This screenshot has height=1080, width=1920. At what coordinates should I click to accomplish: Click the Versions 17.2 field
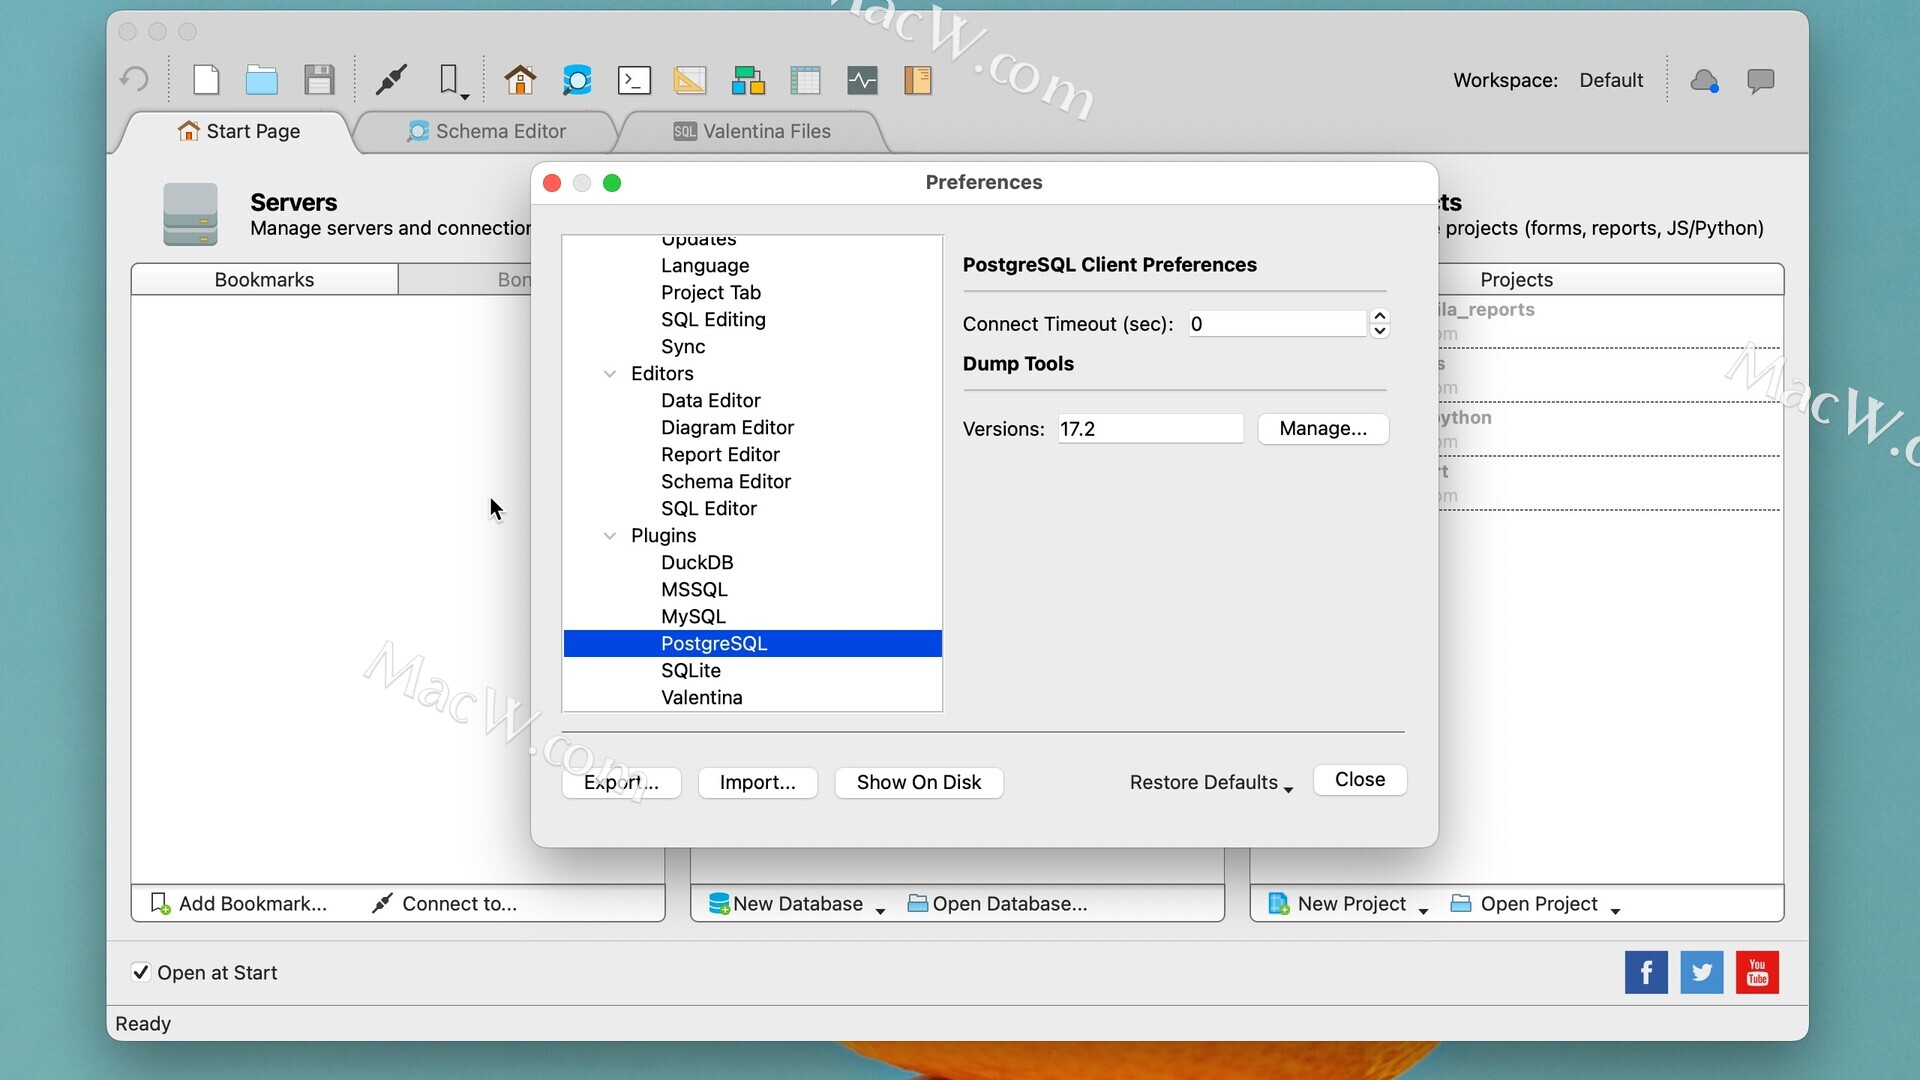coord(1150,429)
